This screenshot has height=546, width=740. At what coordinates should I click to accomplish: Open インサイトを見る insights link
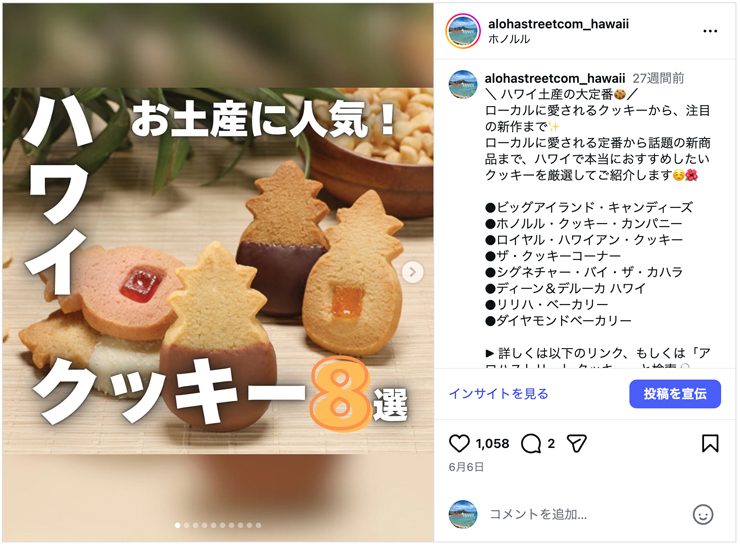coord(499,394)
